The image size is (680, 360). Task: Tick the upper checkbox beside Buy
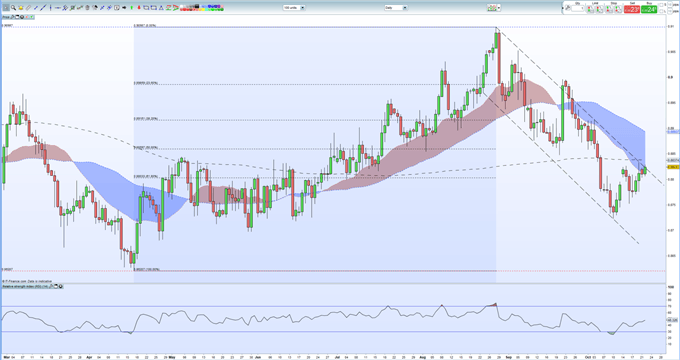661,5
